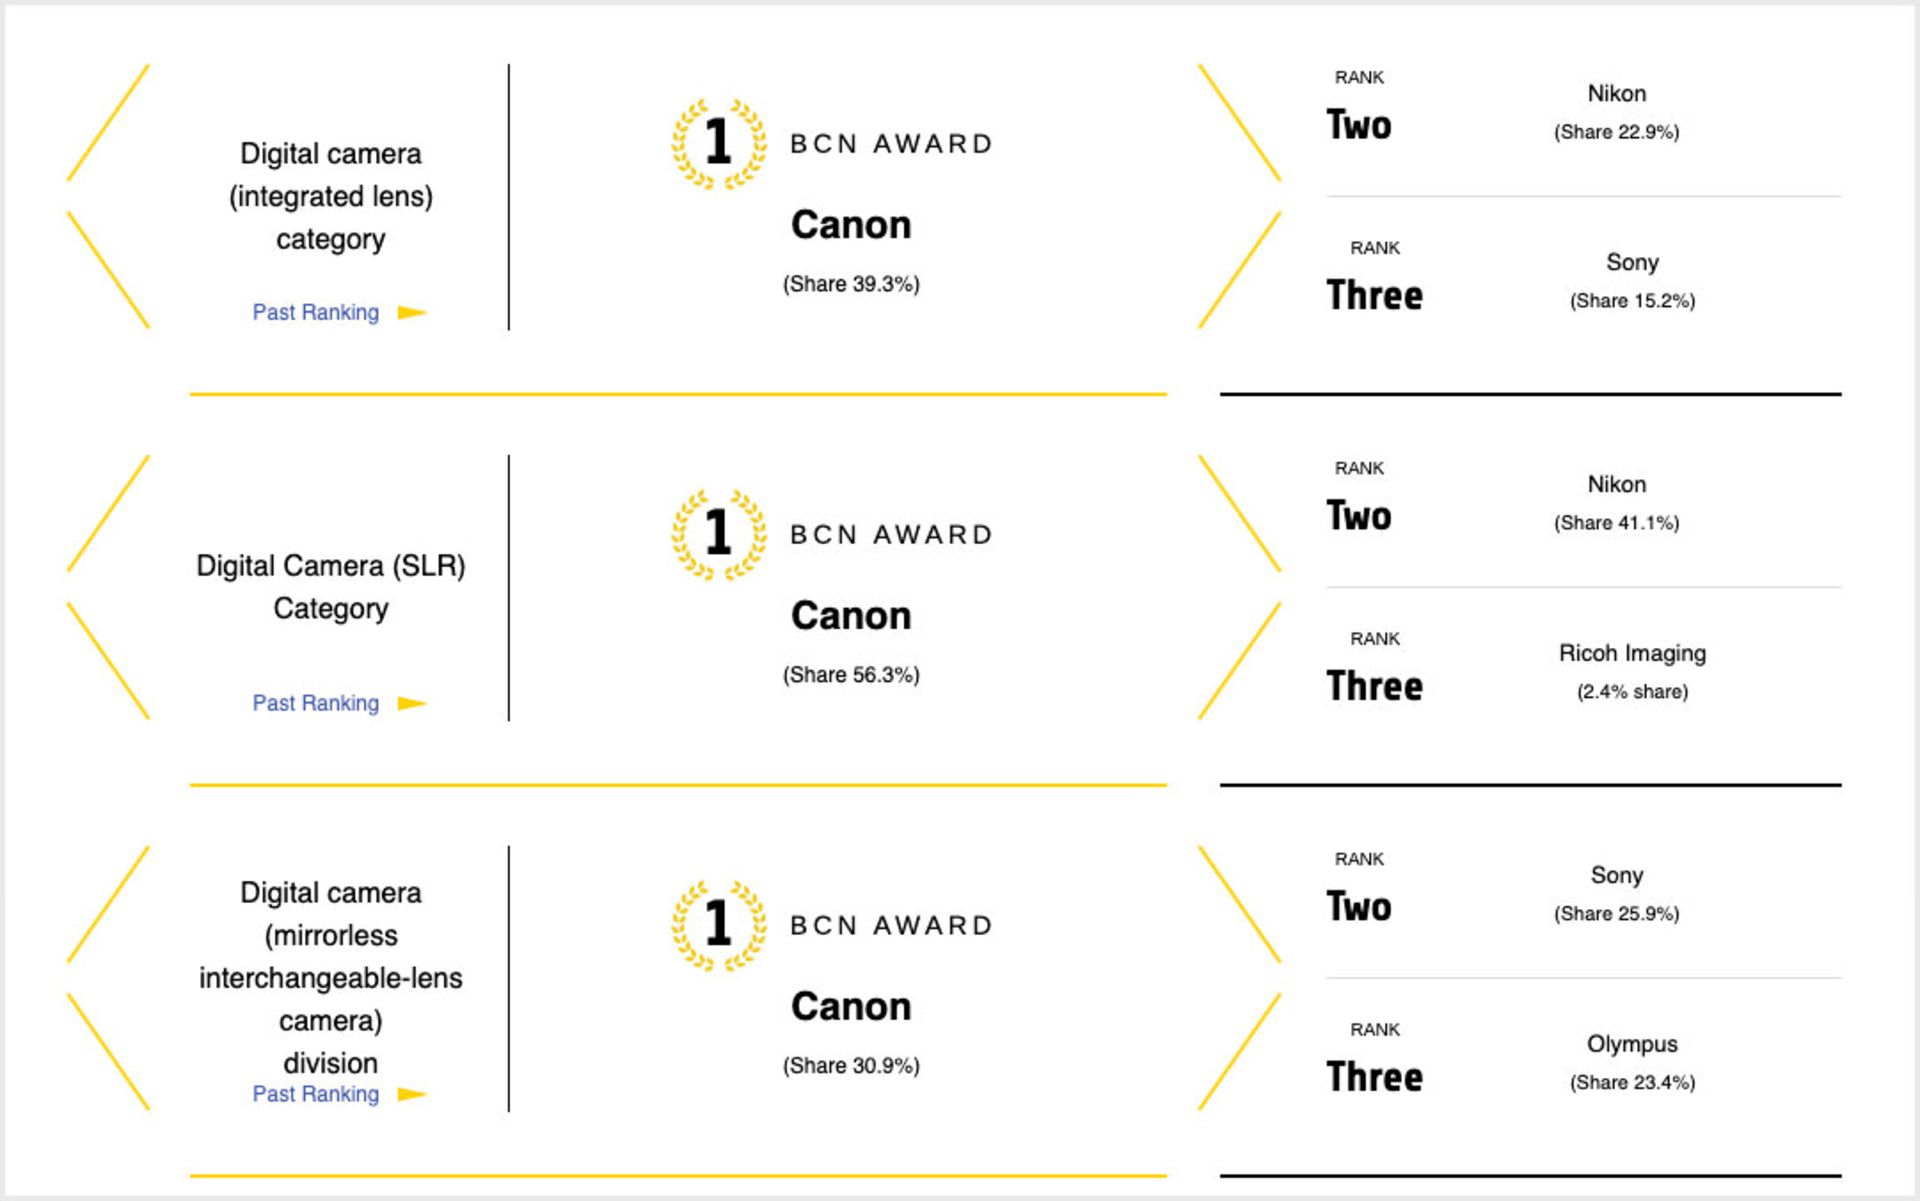Click Olympus rank three entry

click(x=1632, y=1045)
